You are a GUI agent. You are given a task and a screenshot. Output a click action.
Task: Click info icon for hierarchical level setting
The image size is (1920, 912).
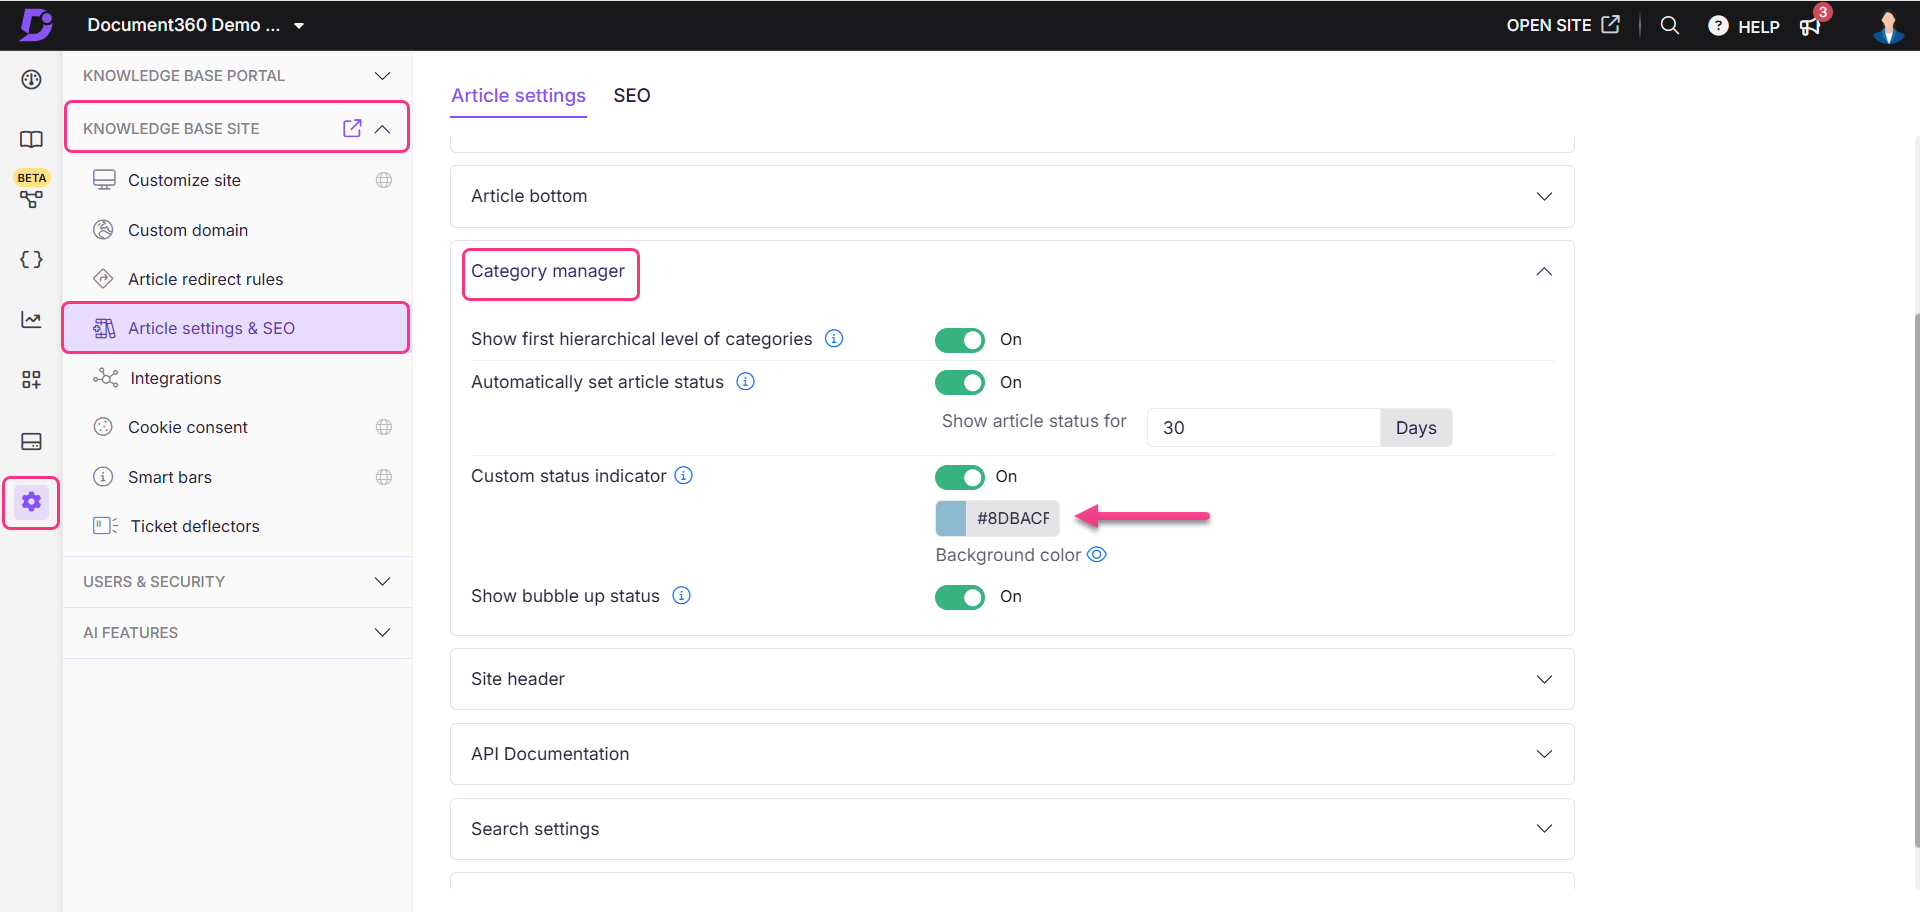[833, 338]
